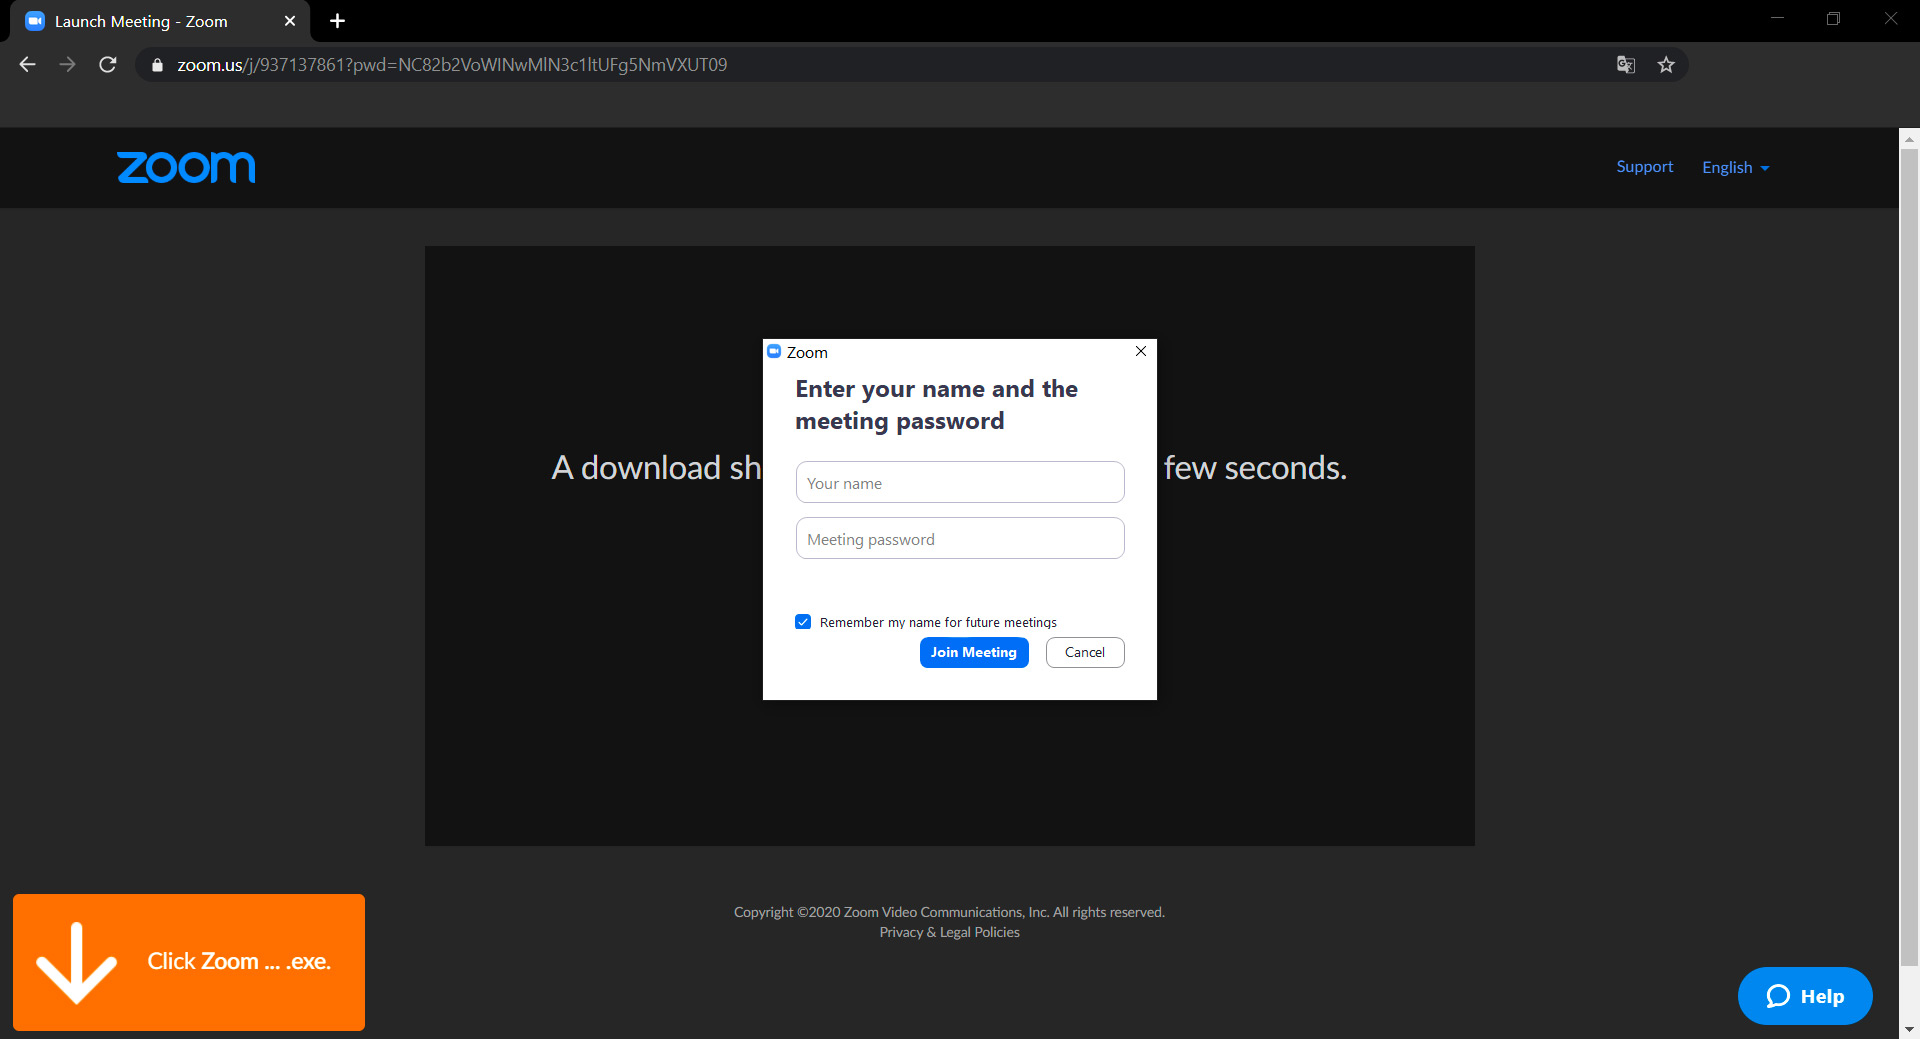Minimize the browser window

[x=1777, y=19]
